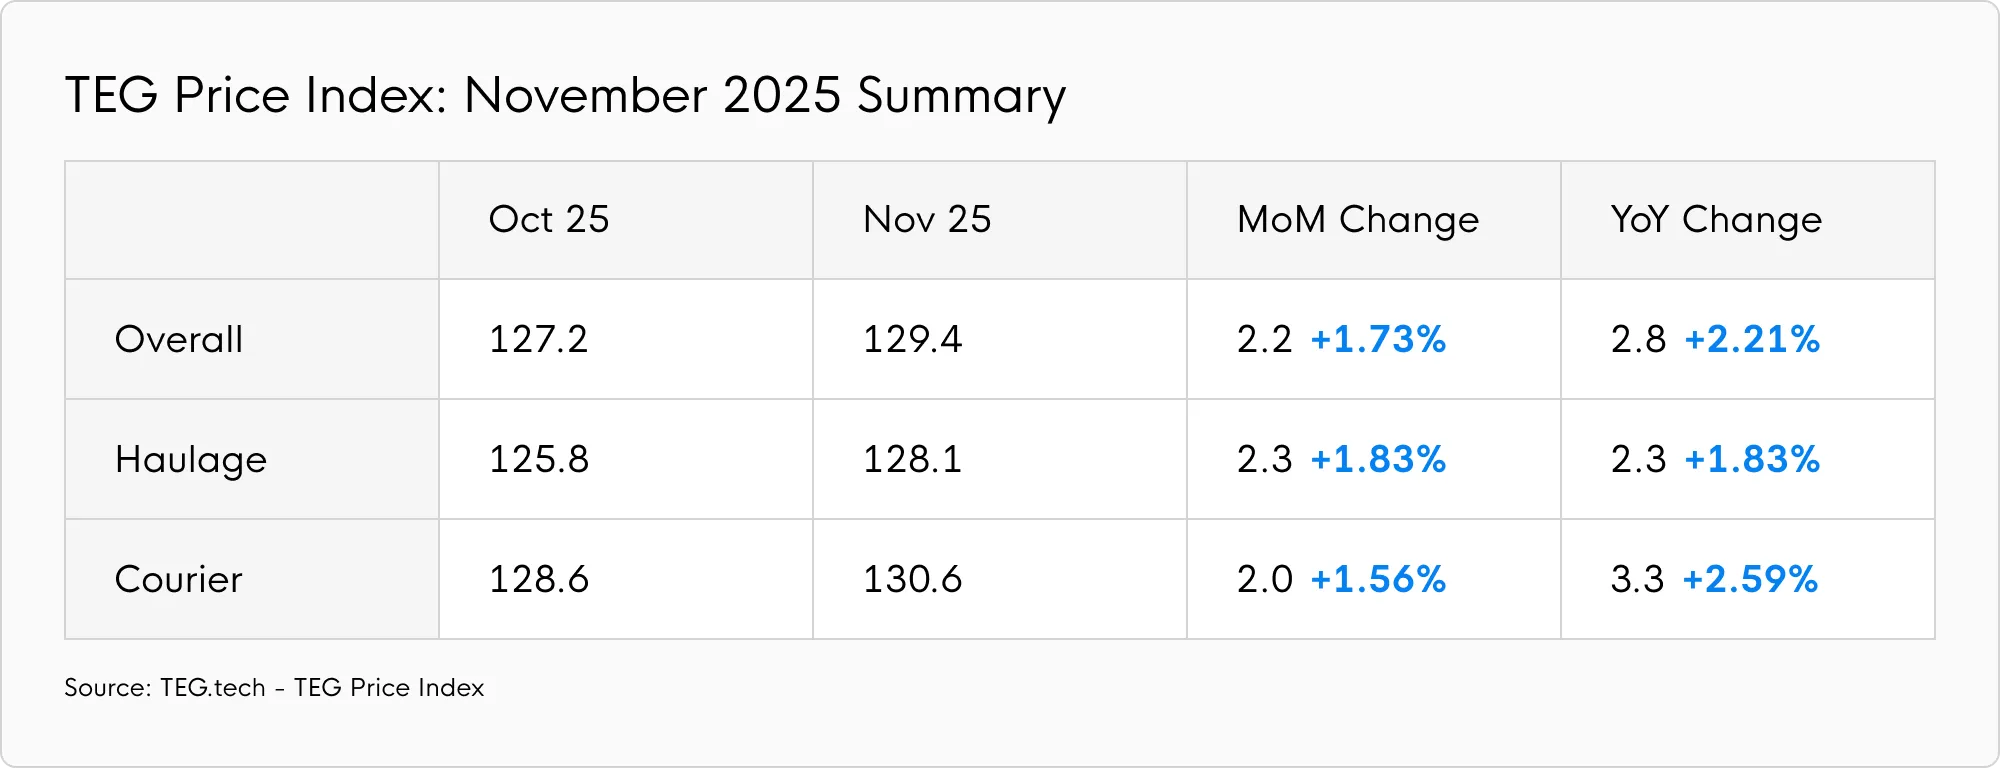Select the Courier row label
This screenshot has width=2000, height=768.
[179, 580]
